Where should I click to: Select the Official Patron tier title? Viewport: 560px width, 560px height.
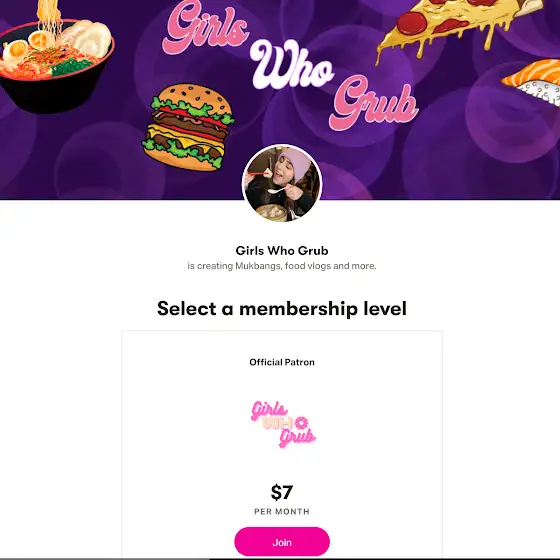tap(282, 362)
